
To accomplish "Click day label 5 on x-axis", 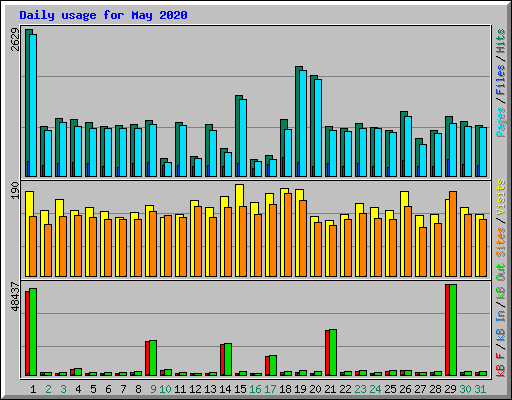I will coord(93,389).
